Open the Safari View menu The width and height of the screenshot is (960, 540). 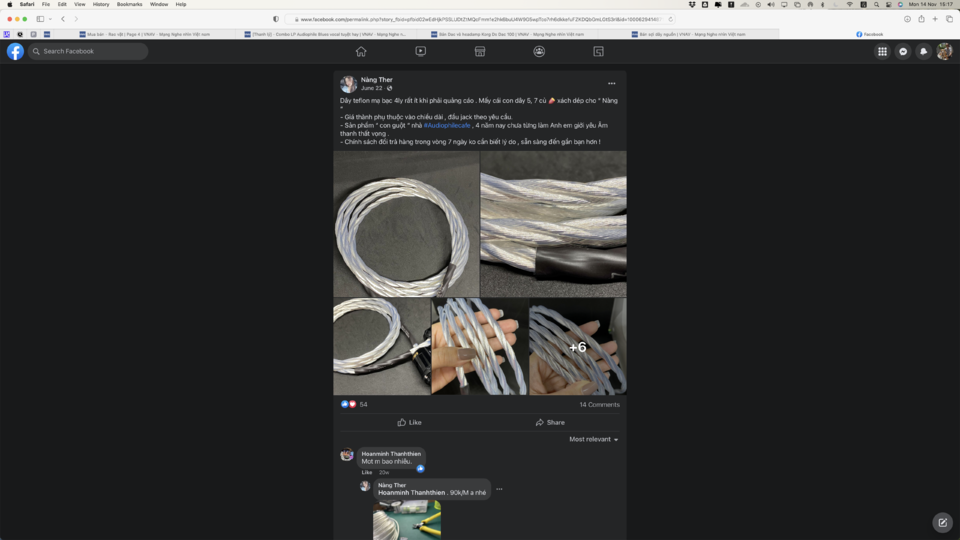click(x=80, y=4)
